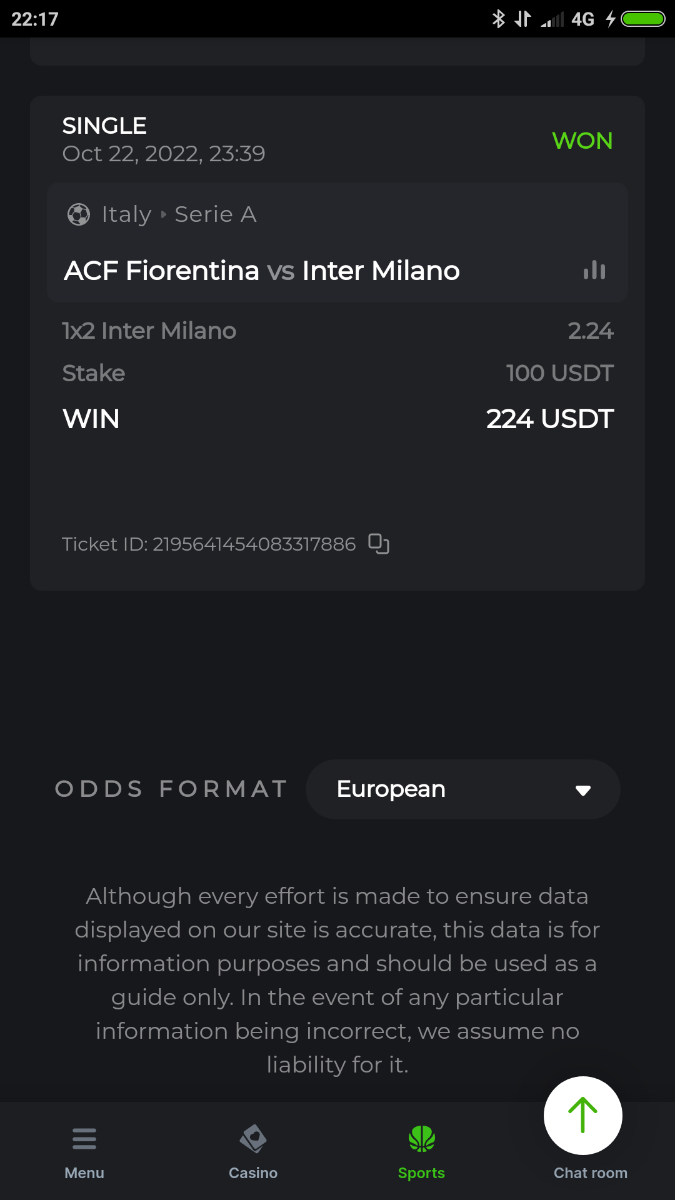The width and height of the screenshot is (675, 1200).
Task: Tap the 224 USDT win amount
Action: coord(549,419)
